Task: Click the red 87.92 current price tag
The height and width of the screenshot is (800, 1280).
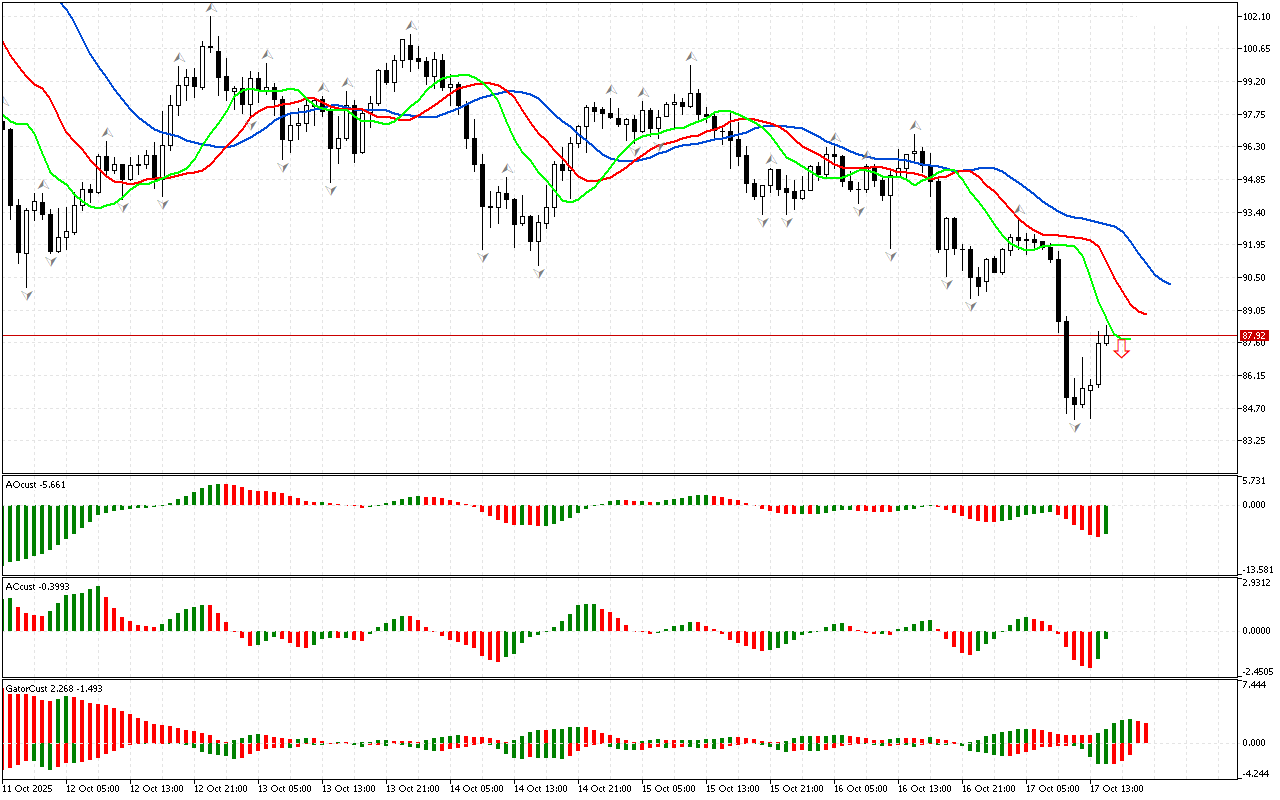Action: [x=1254, y=336]
